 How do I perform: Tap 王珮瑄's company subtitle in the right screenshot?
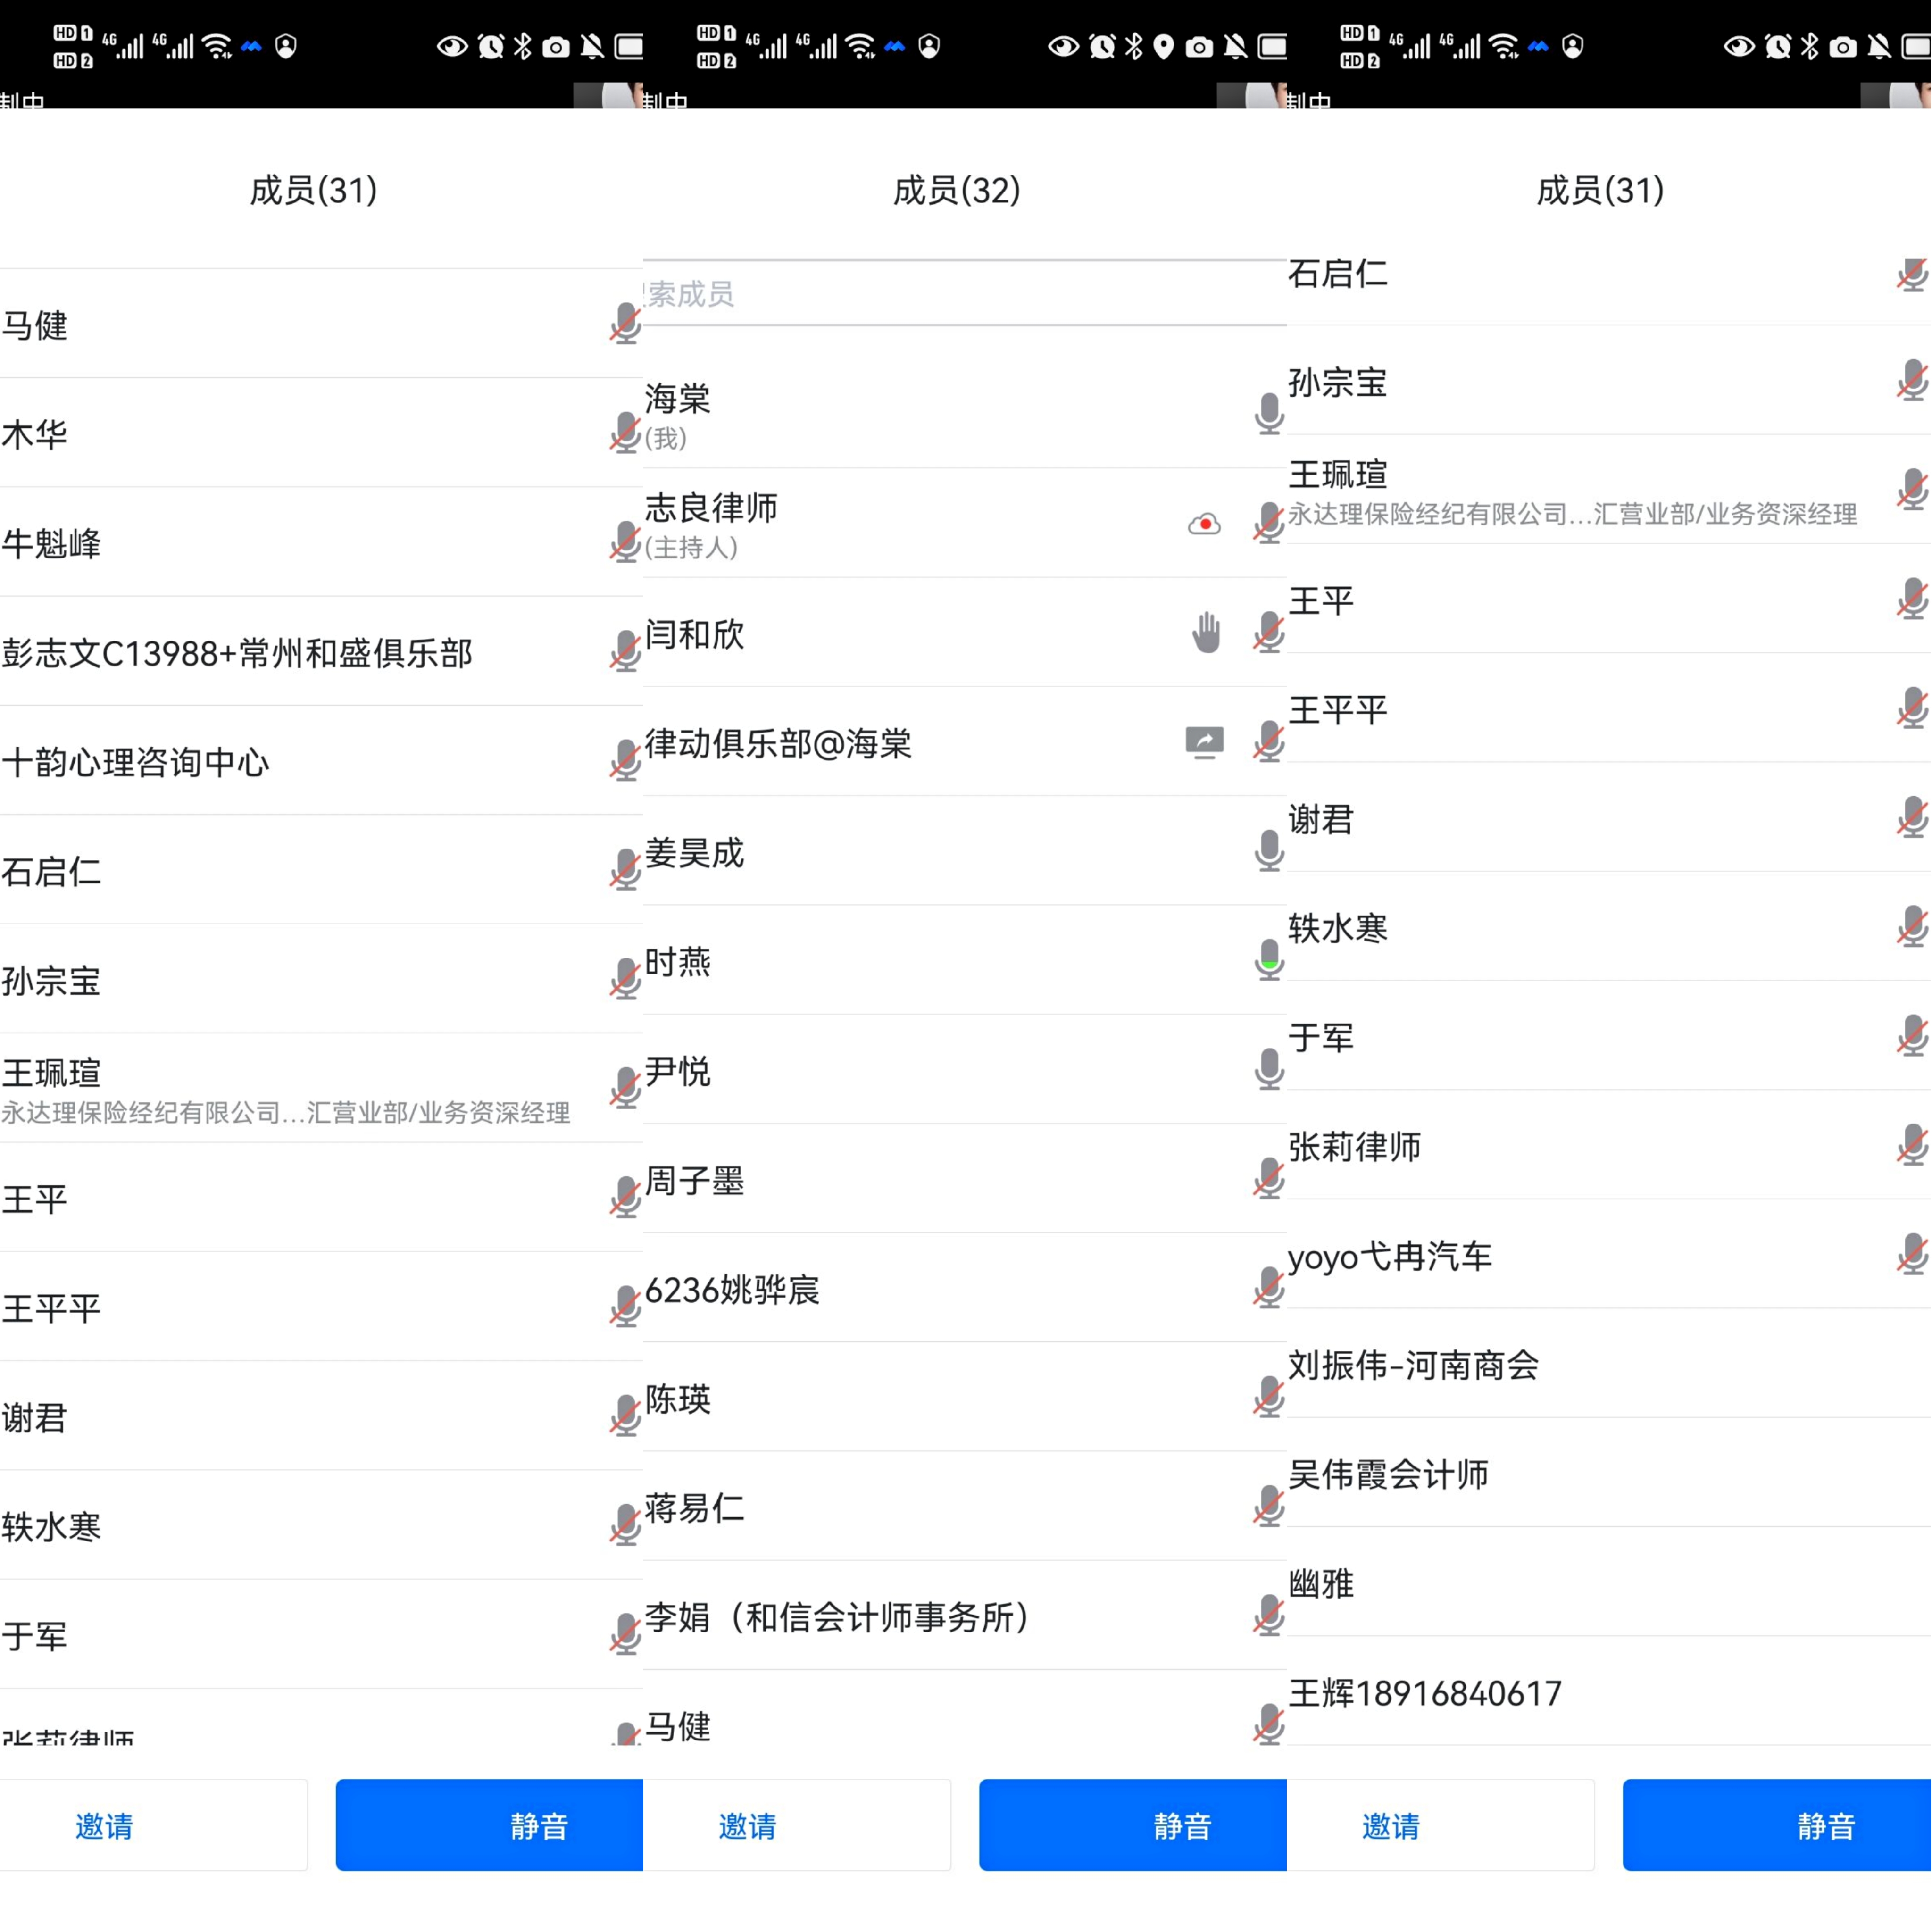coord(1573,514)
